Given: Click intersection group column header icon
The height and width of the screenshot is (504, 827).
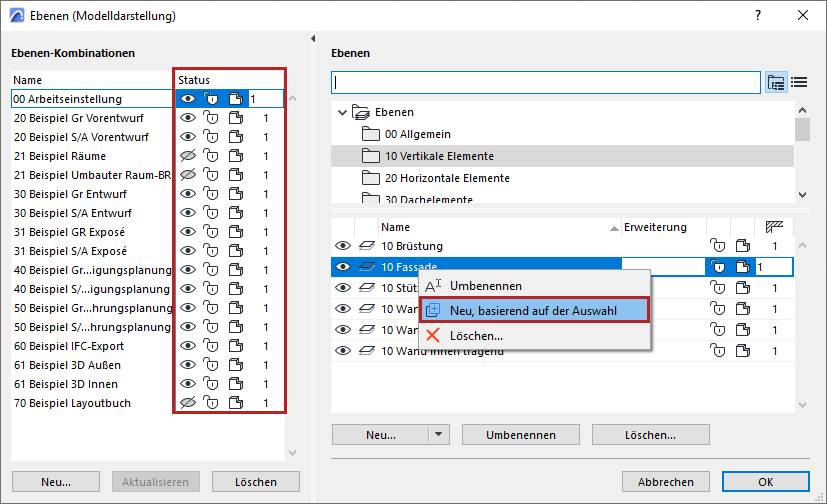Looking at the screenshot, I should [773, 227].
